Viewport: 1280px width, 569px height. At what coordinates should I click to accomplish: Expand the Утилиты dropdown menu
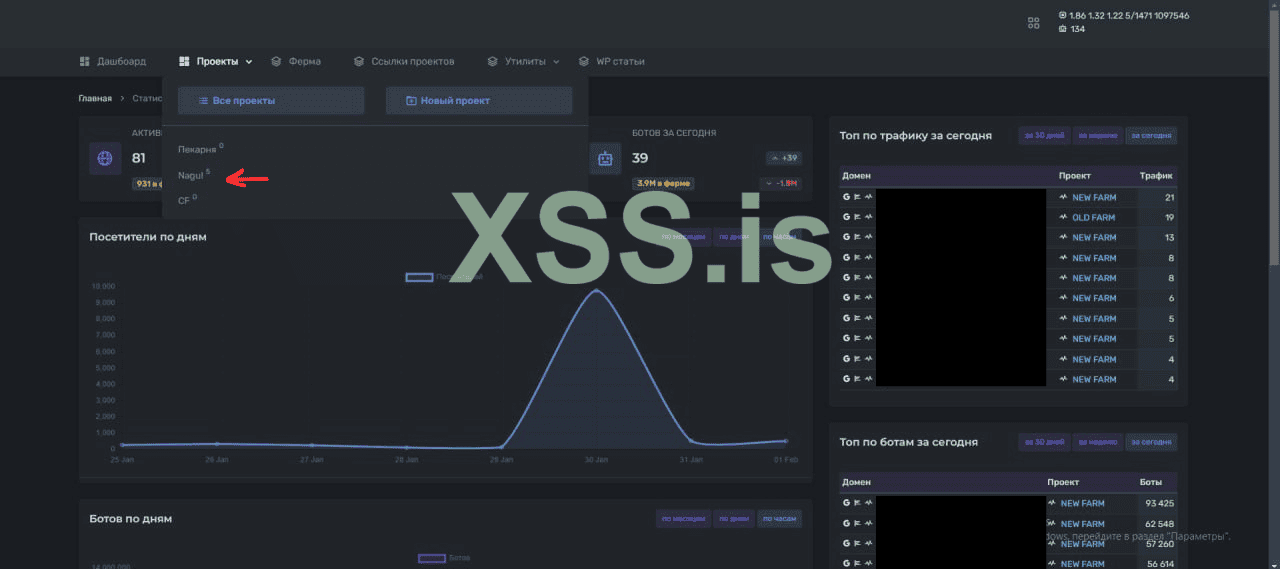pyautogui.click(x=523, y=62)
